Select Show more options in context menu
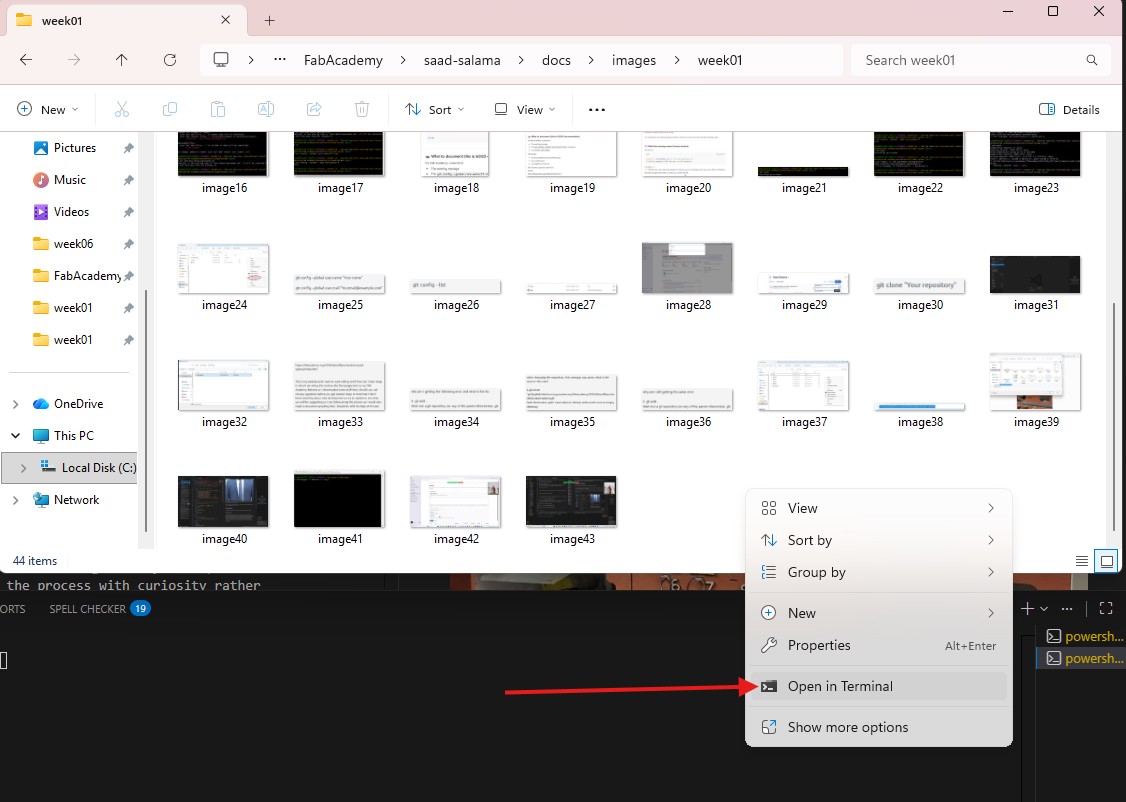The image size is (1126, 802). [879, 727]
